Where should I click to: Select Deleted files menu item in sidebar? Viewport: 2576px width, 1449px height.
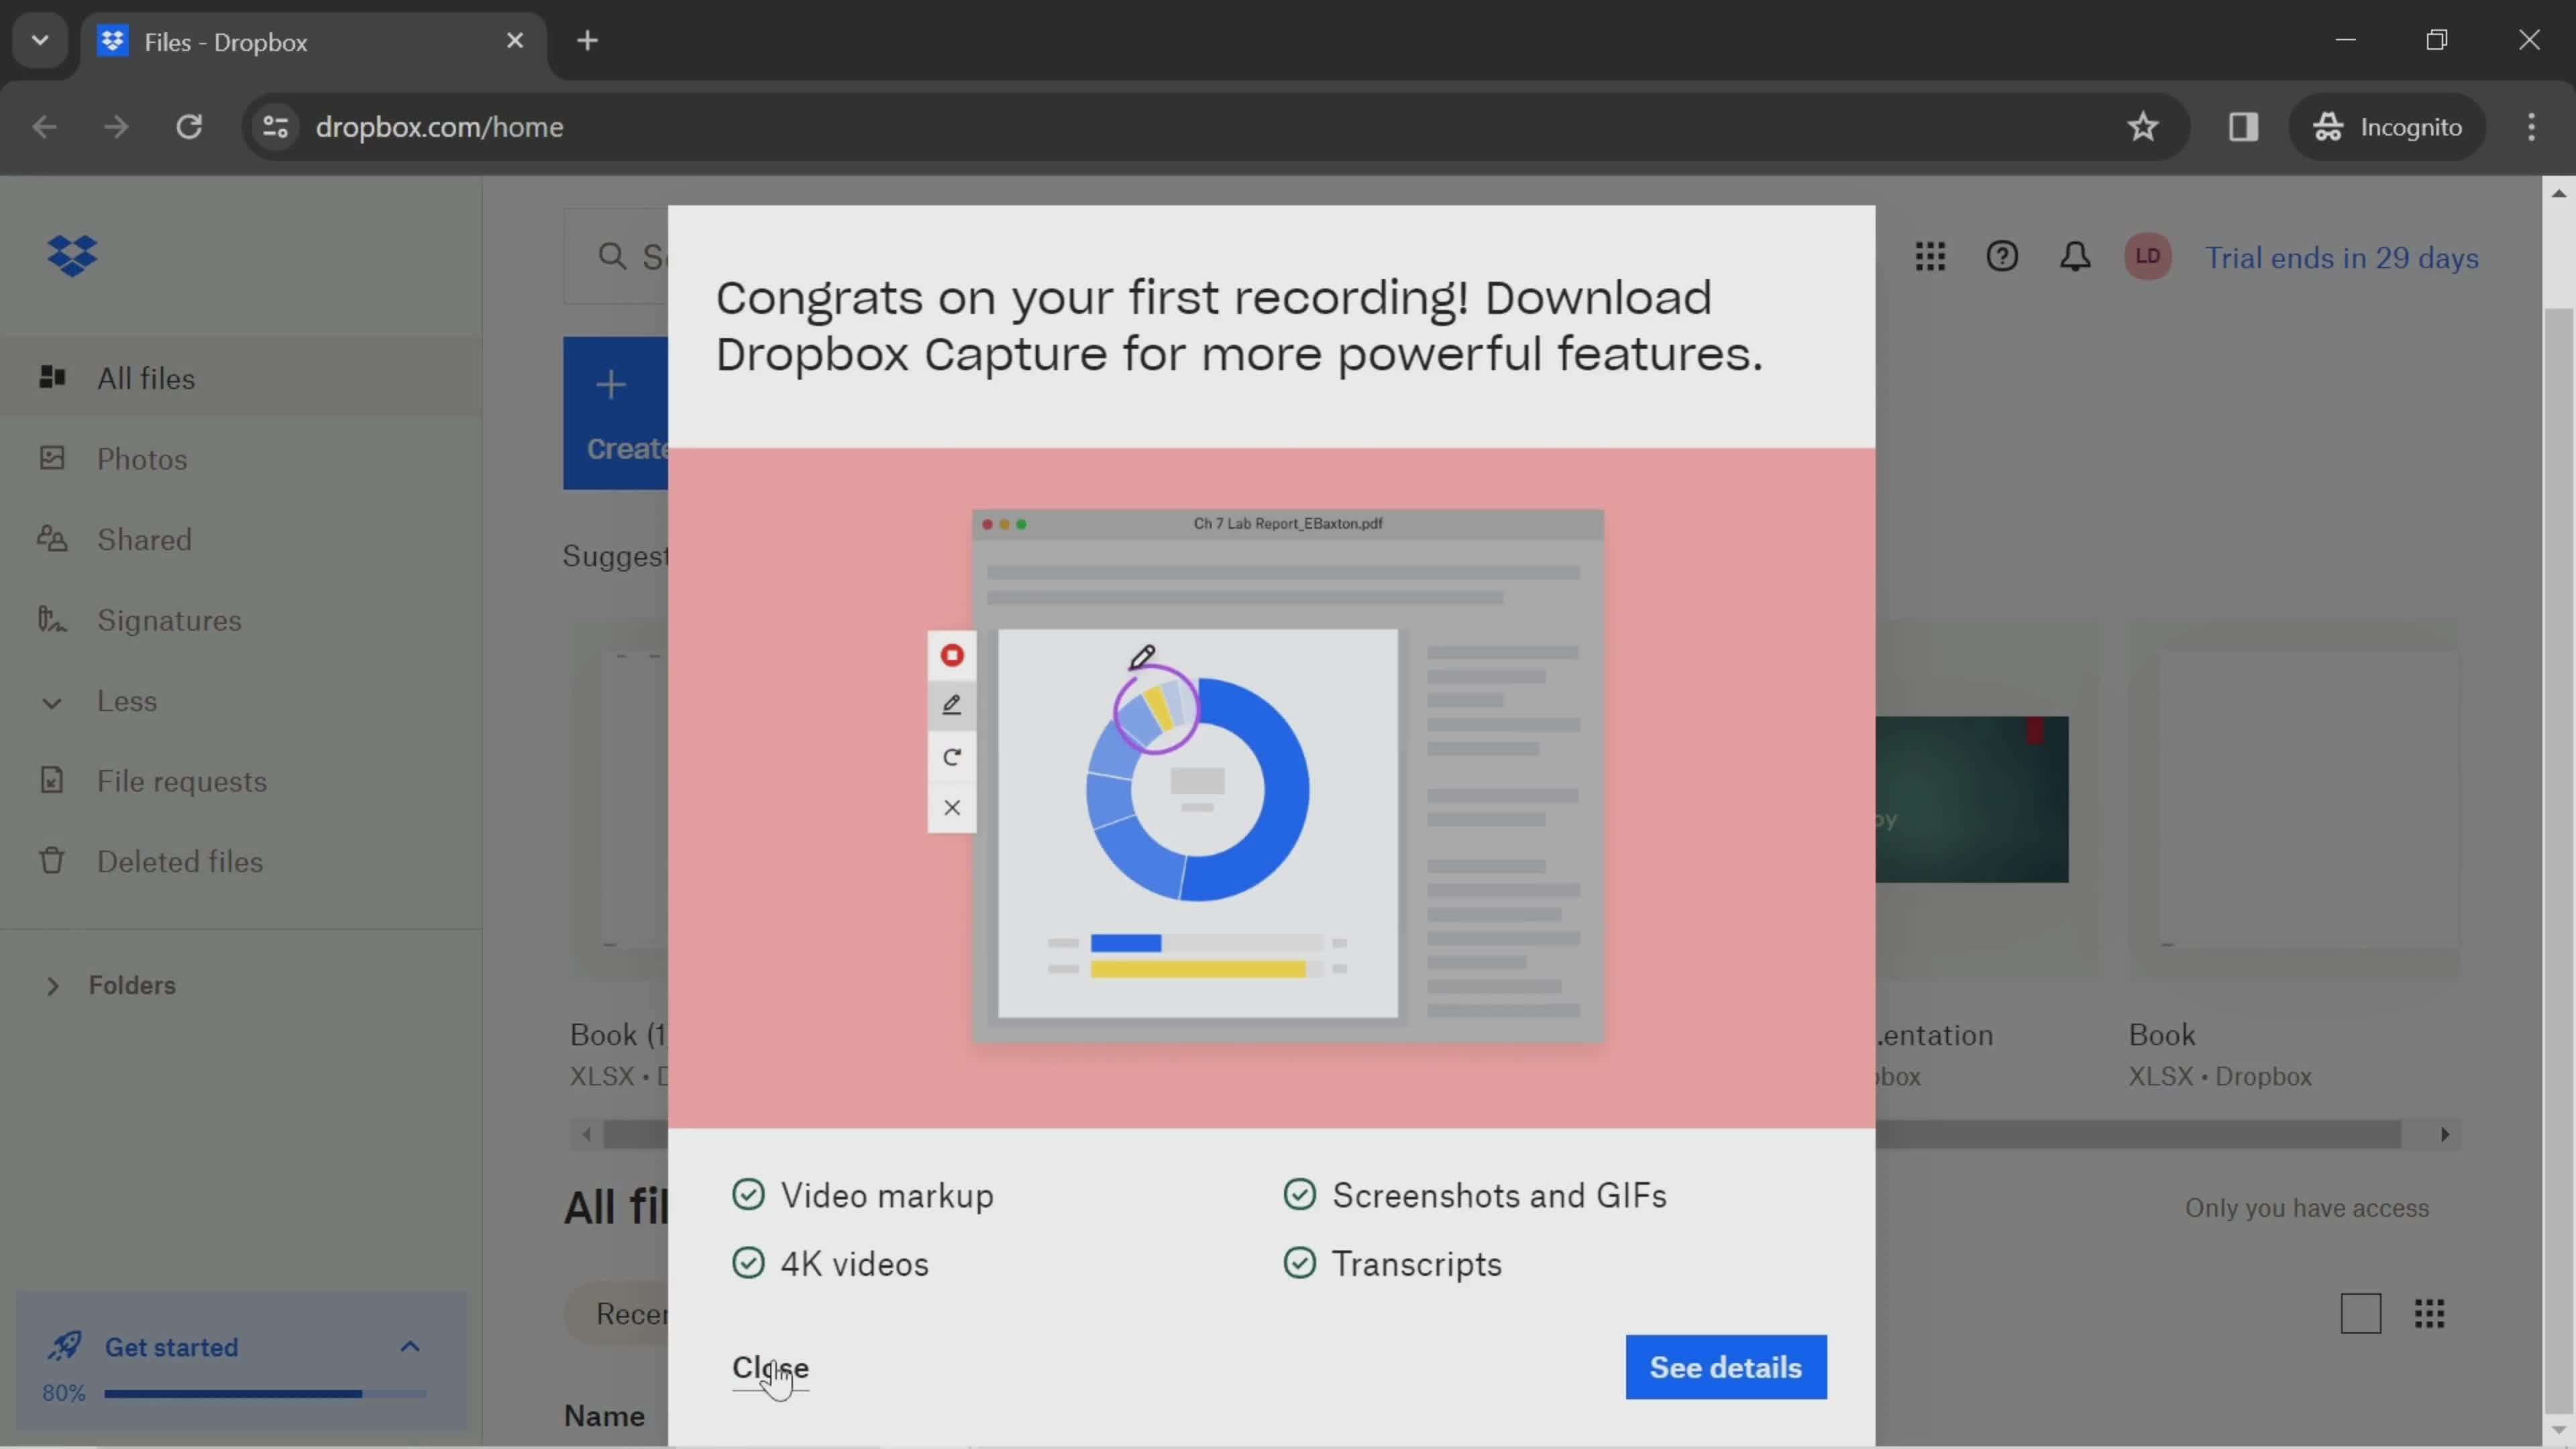[178, 861]
